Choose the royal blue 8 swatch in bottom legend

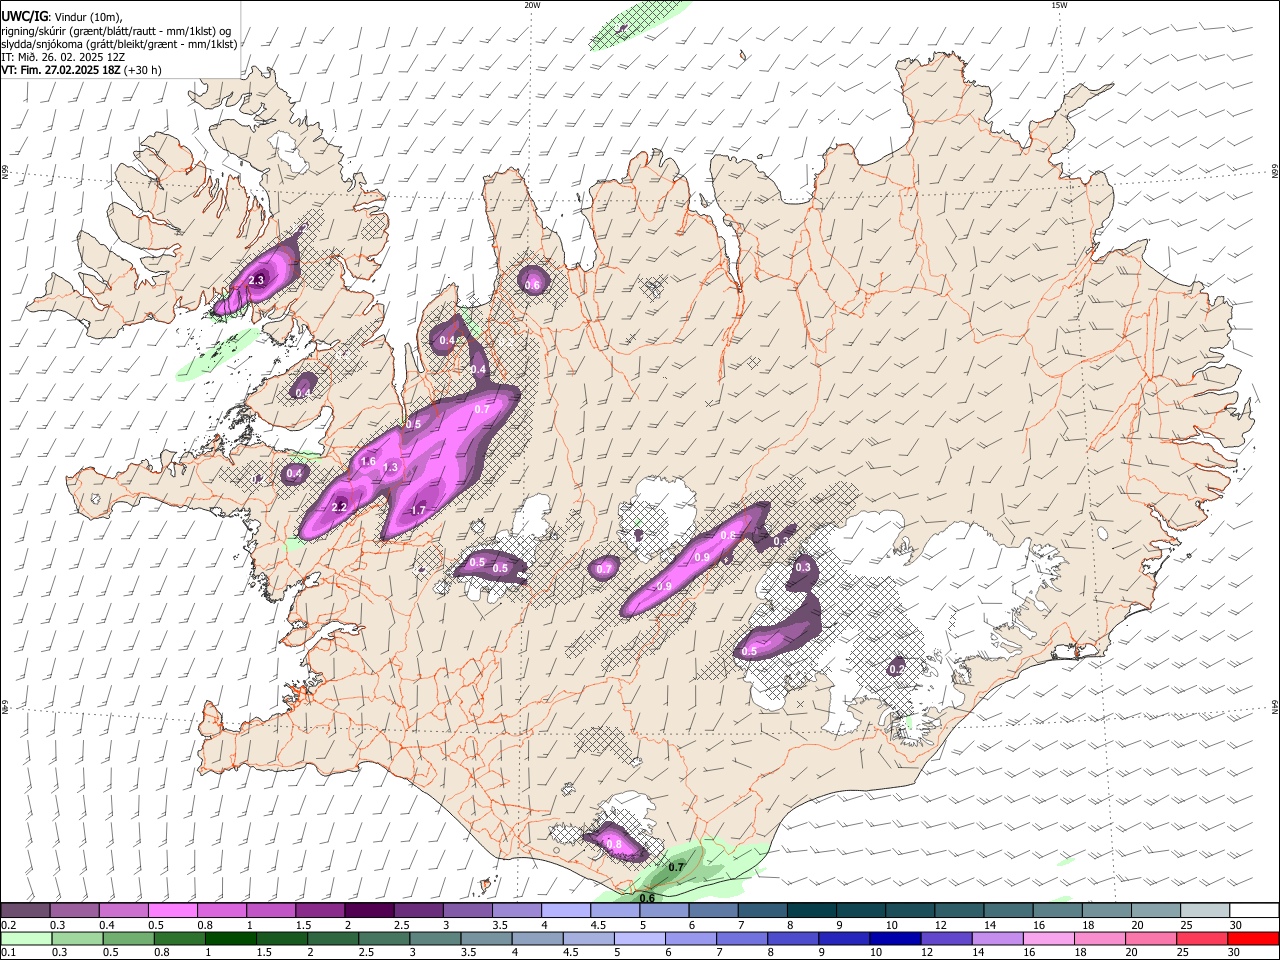(x=793, y=938)
